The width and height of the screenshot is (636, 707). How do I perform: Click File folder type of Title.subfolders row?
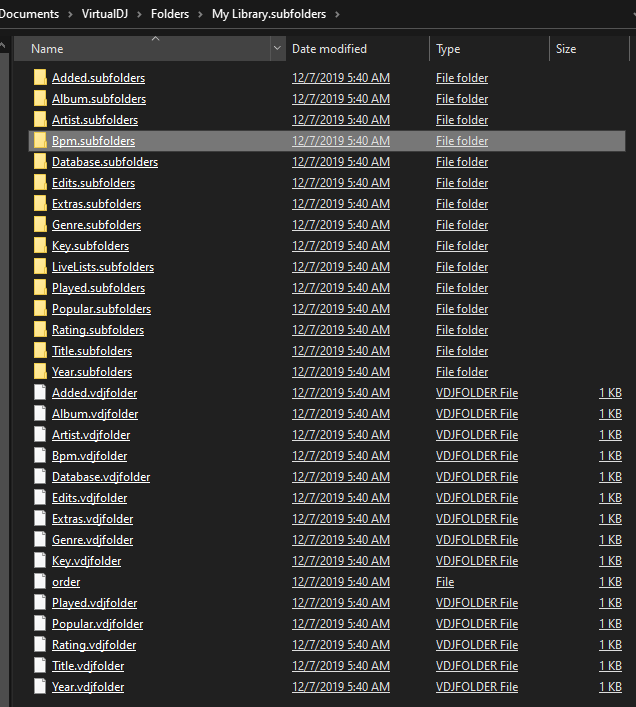pos(462,351)
